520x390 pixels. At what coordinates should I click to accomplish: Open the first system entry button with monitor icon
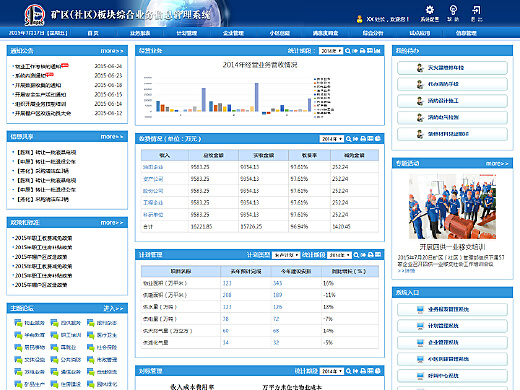(452, 309)
